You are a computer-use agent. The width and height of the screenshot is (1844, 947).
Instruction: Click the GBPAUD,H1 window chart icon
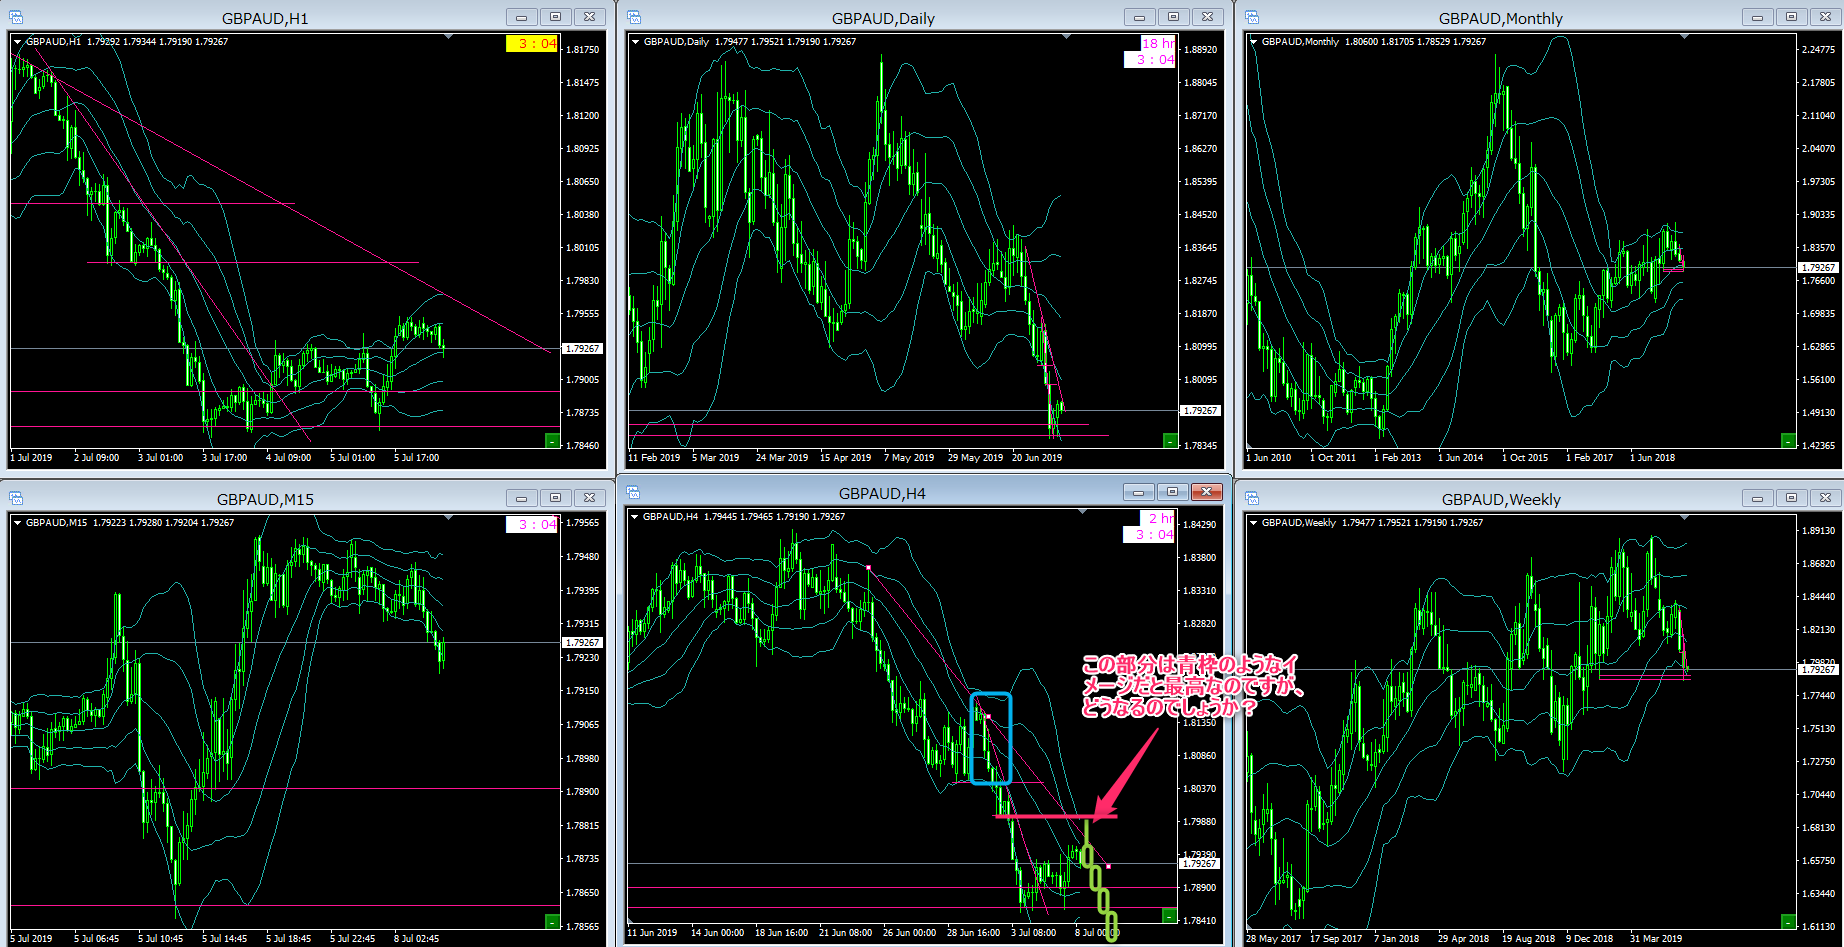click(x=16, y=17)
